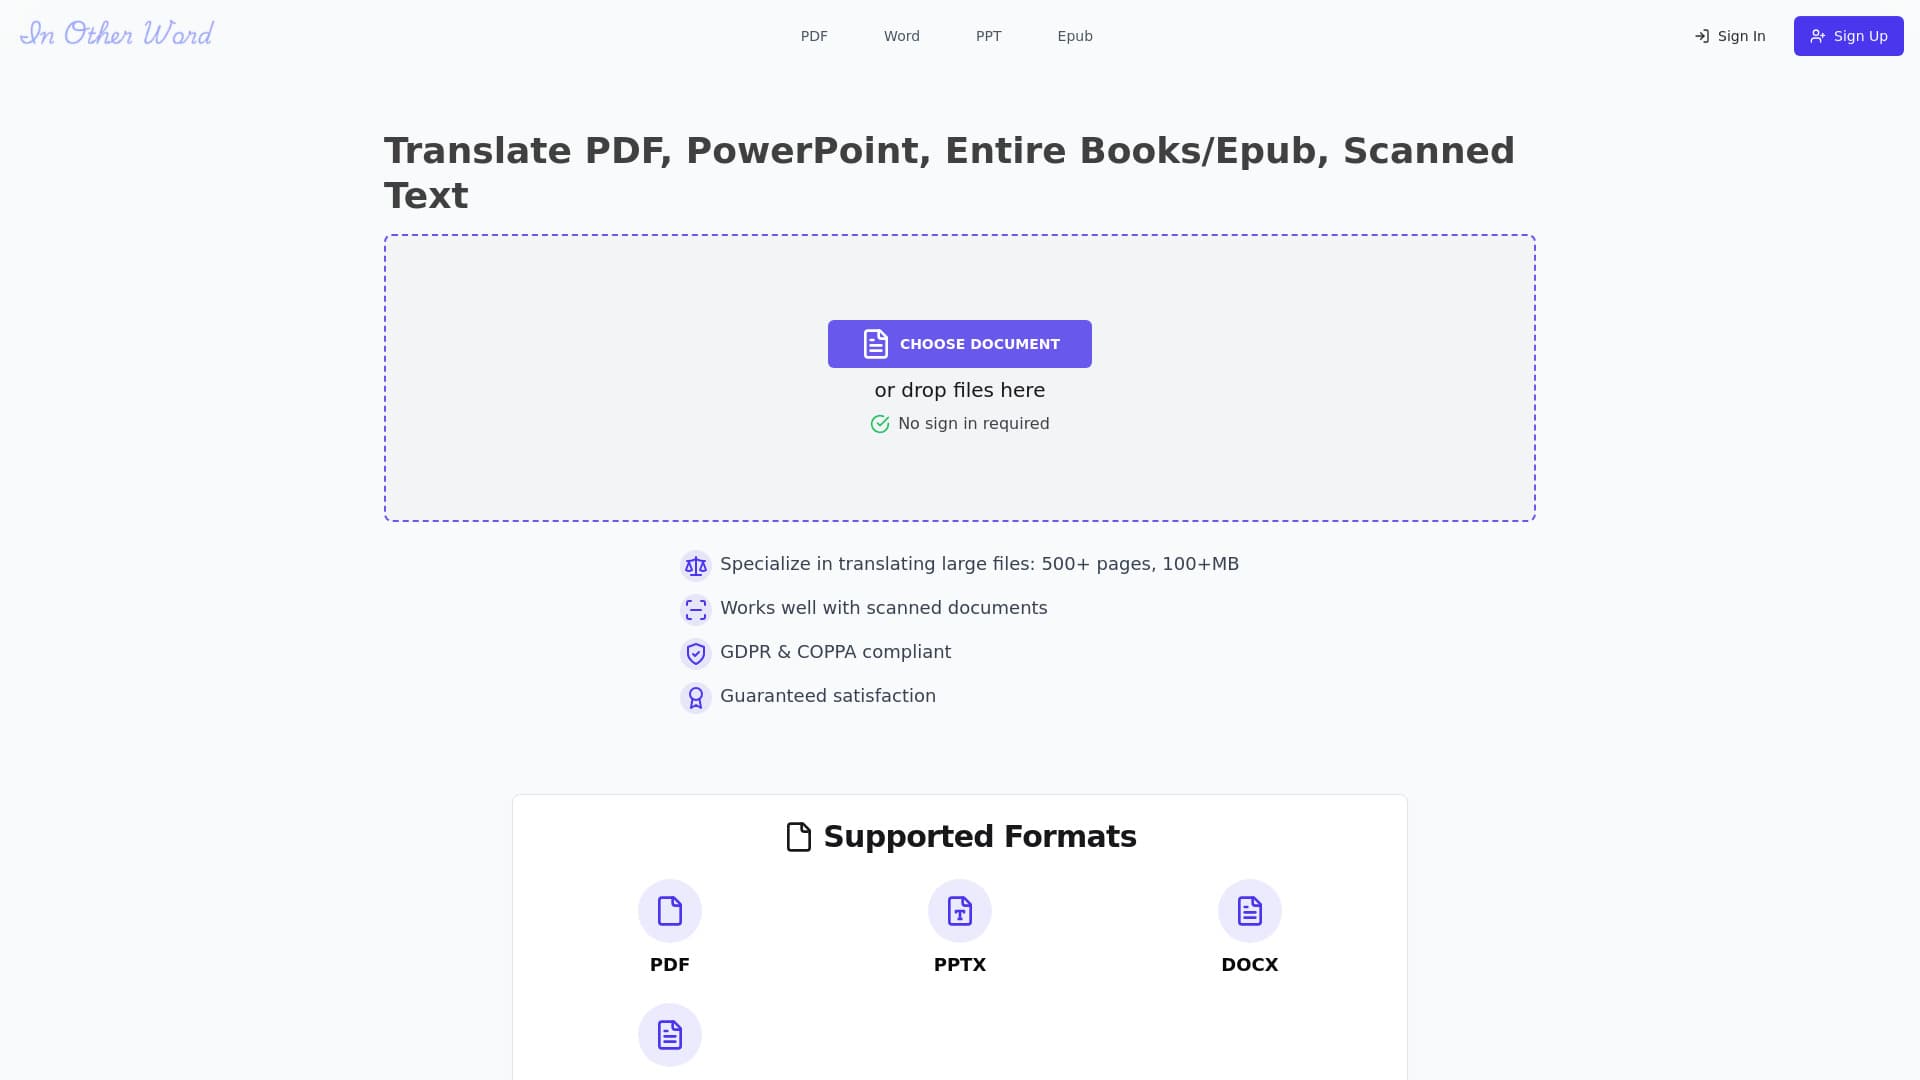Click the DOCX format icon
The height and width of the screenshot is (1080, 1920).
(1249, 911)
